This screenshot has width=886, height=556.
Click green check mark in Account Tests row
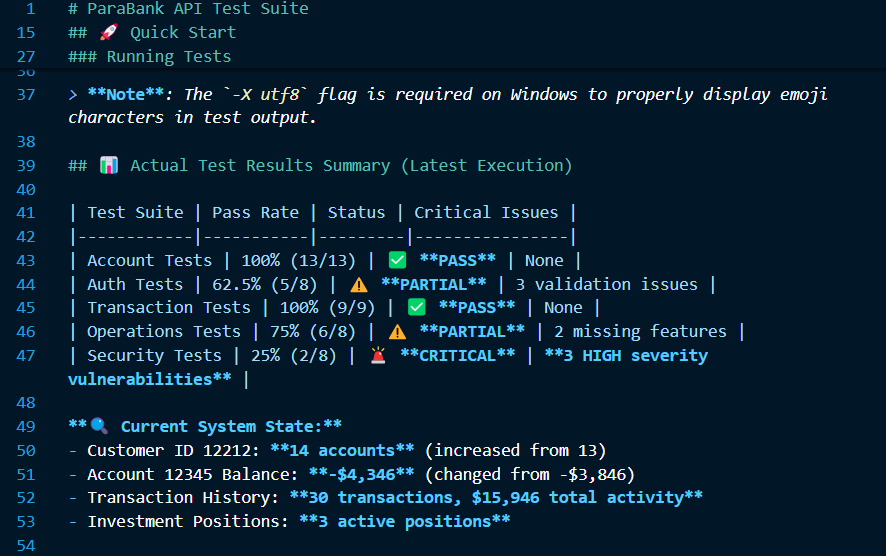pyautogui.click(x=397, y=260)
